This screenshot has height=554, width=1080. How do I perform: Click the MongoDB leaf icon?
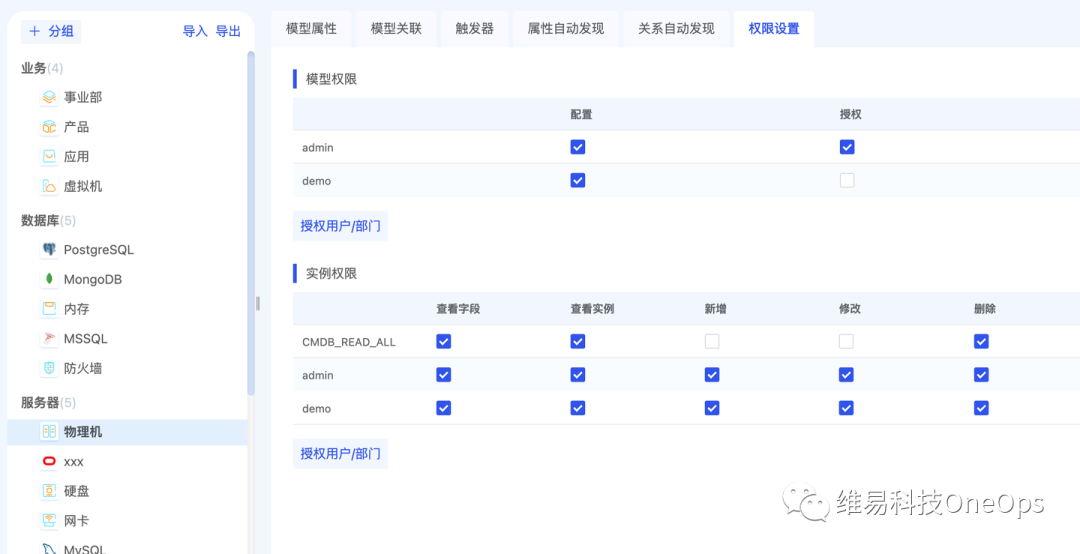[49, 279]
